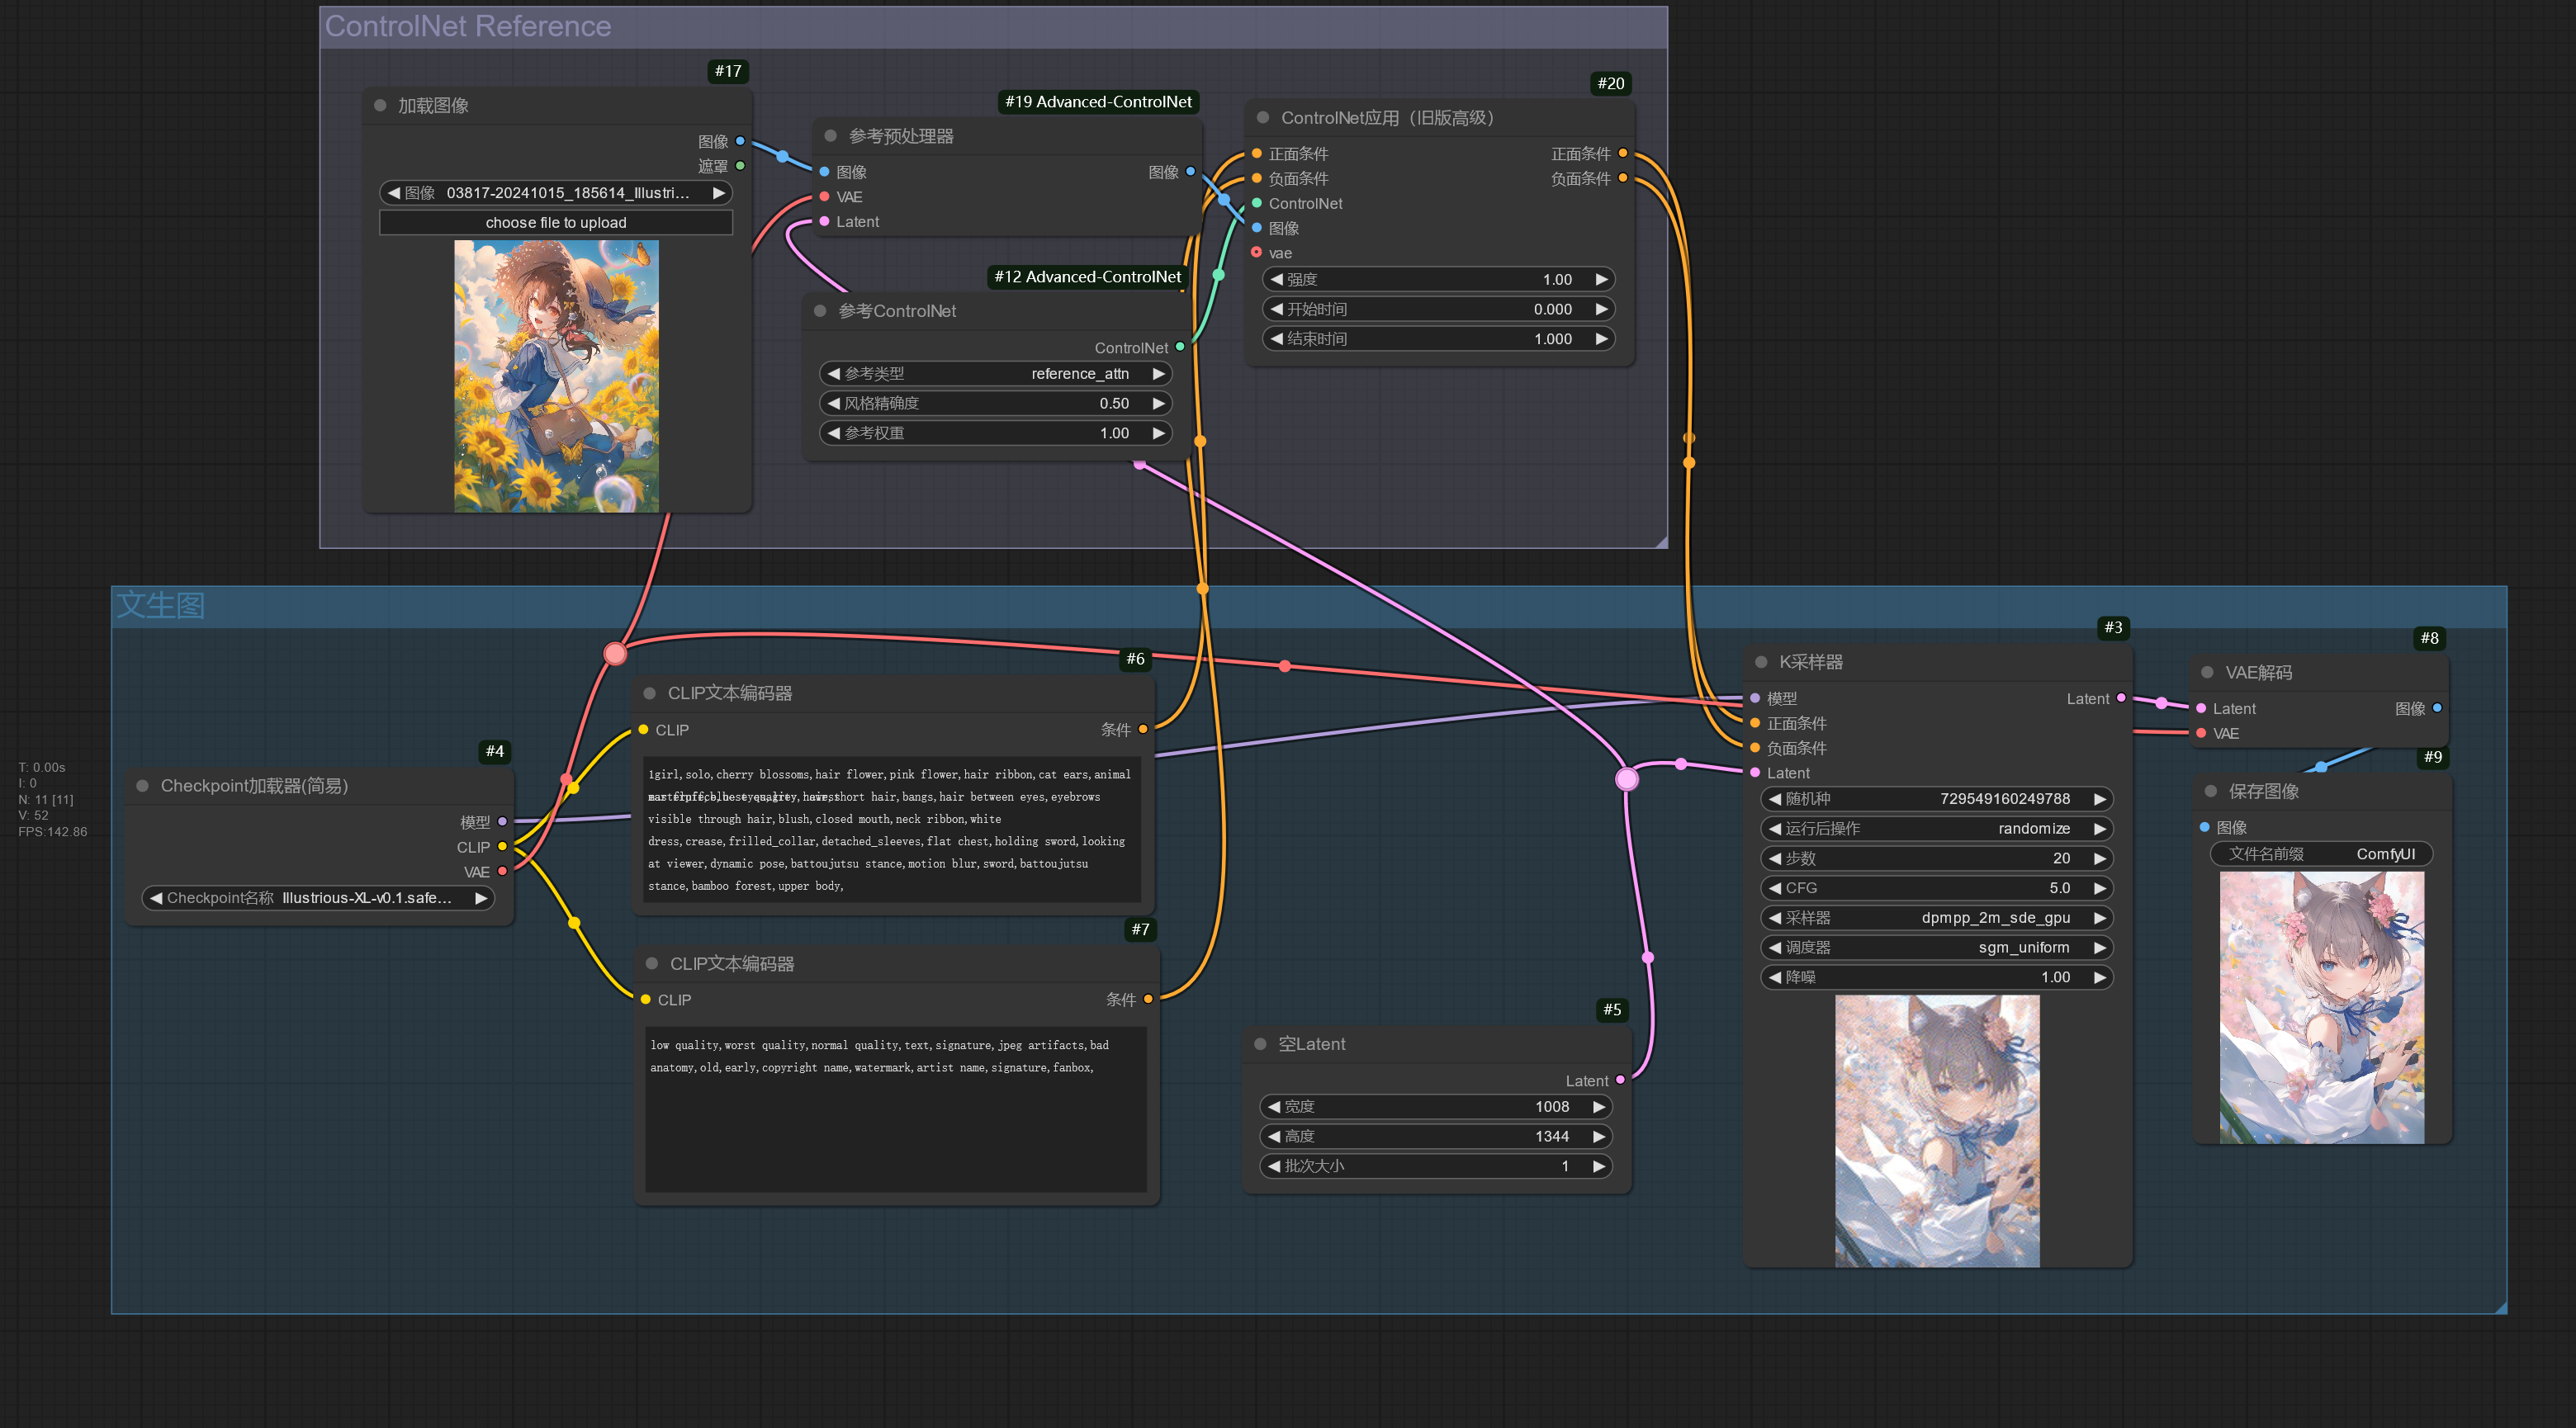Increase 步数 with the right arrow
The image size is (2576, 1428).
click(x=2100, y=858)
